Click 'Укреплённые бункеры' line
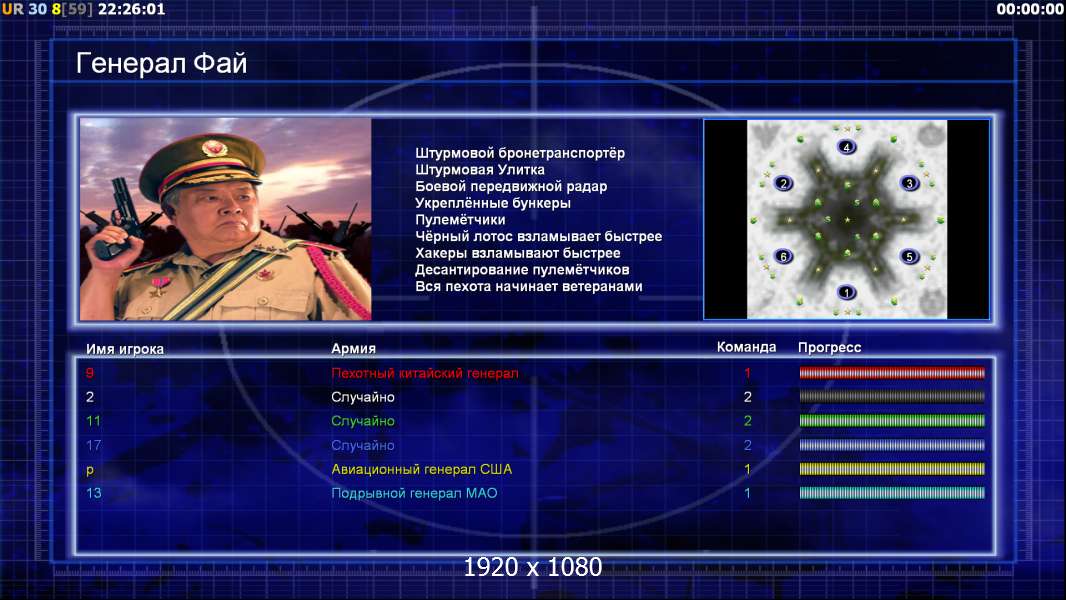1066x600 pixels. click(493, 203)
